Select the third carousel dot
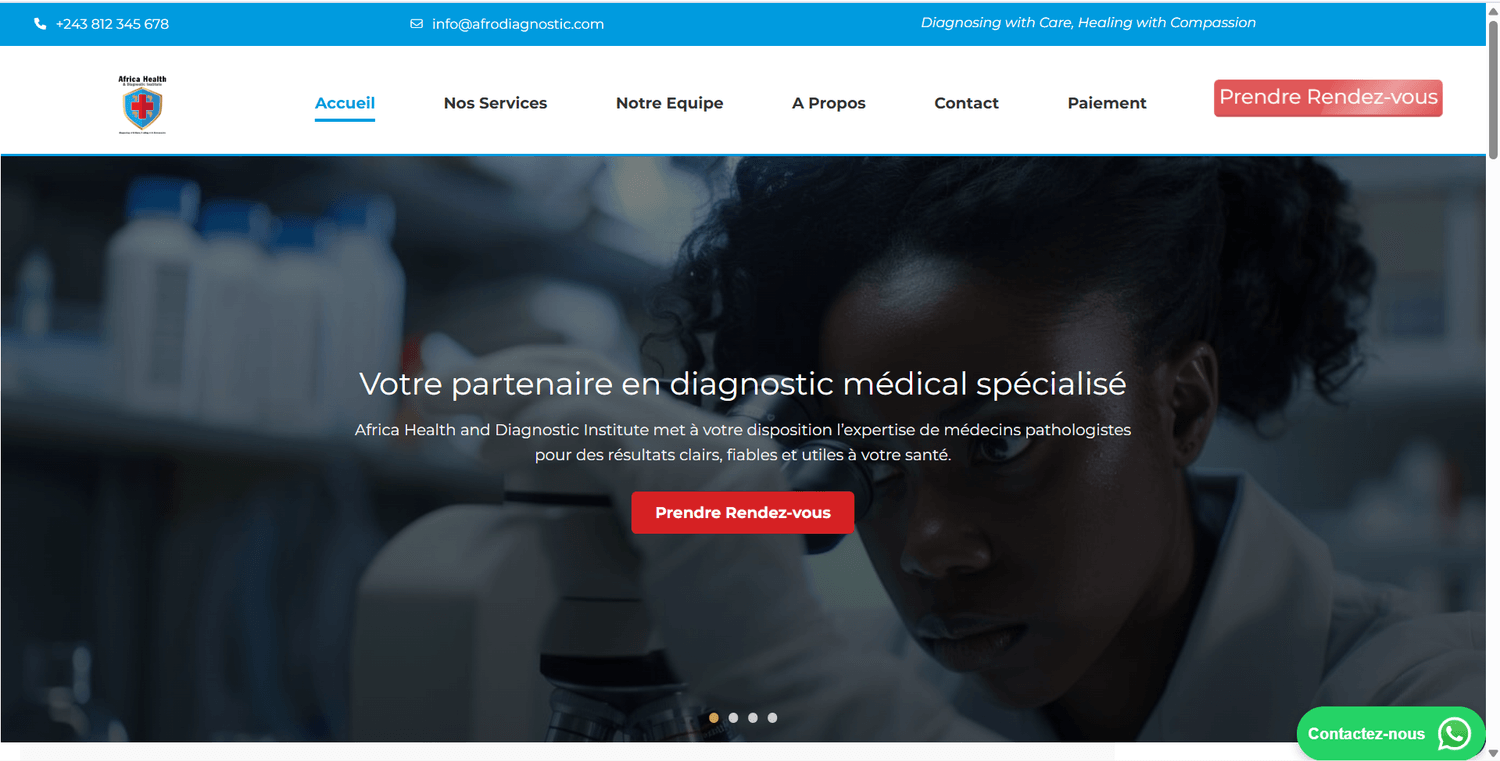This screenshot has width=1500, height=761. click(x=753, y=717)
